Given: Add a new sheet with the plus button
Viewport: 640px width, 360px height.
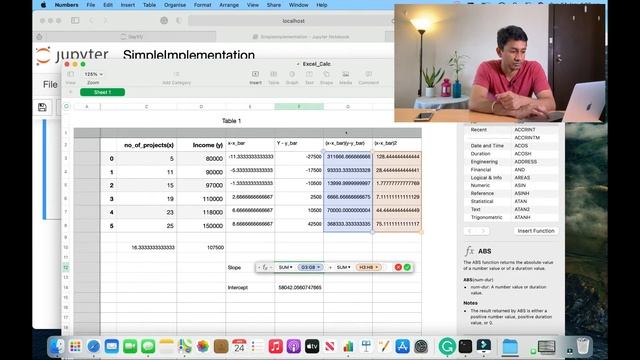Looking at the screenshot, I should click(70, 92).
